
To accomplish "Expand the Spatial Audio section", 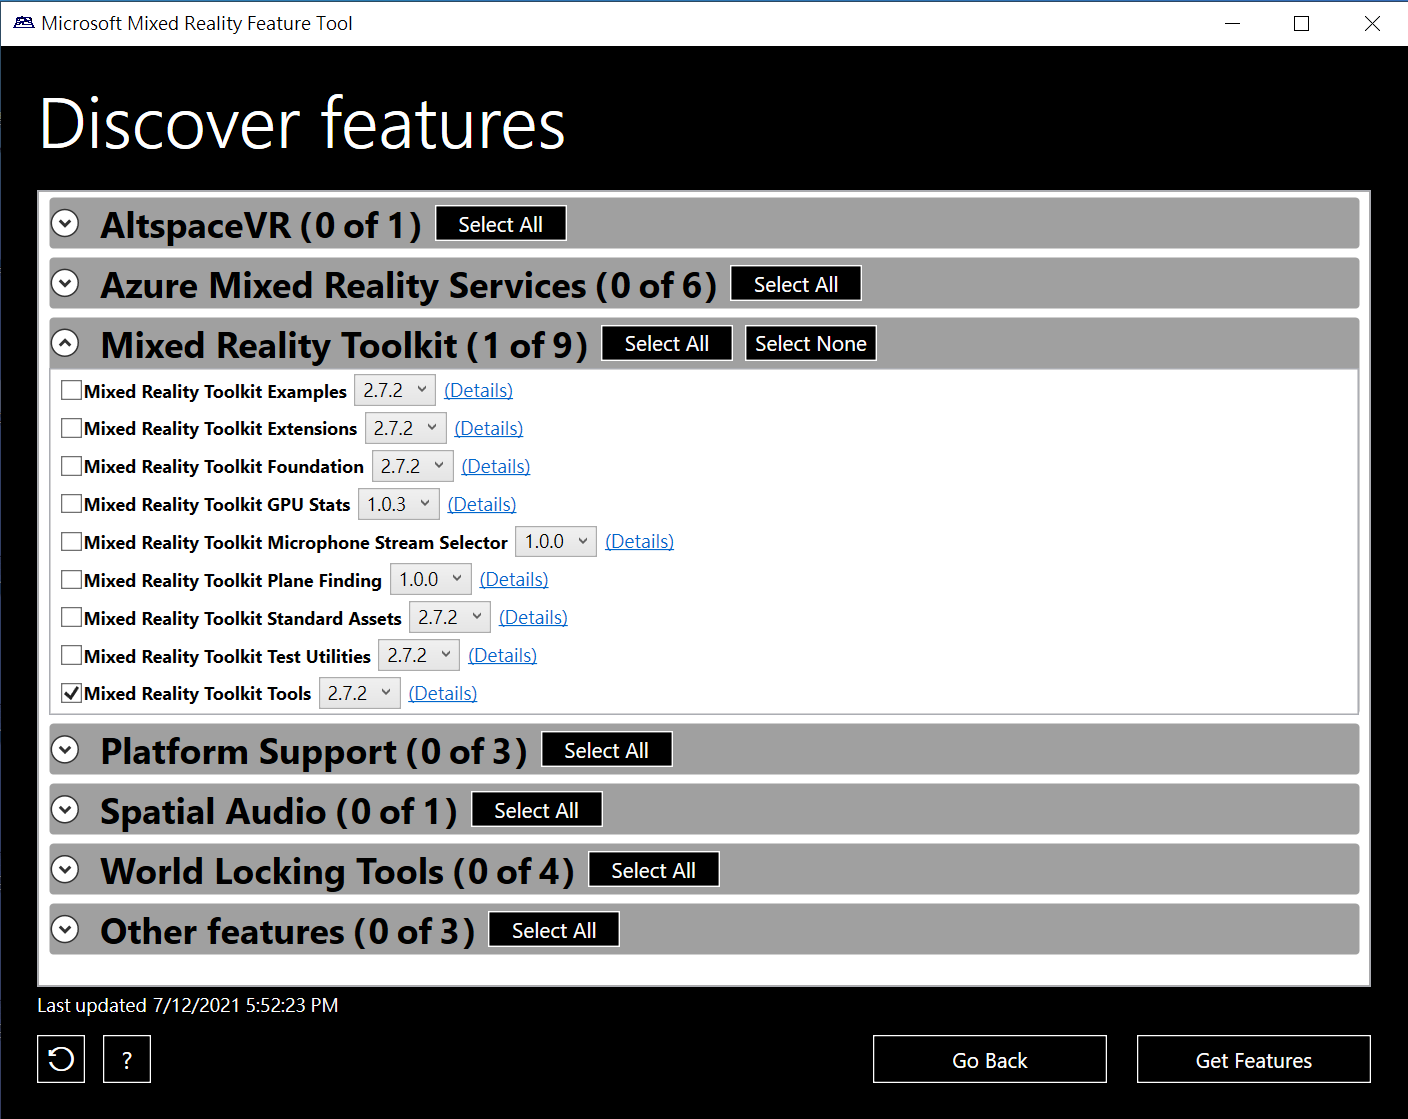I will point(65,809).
